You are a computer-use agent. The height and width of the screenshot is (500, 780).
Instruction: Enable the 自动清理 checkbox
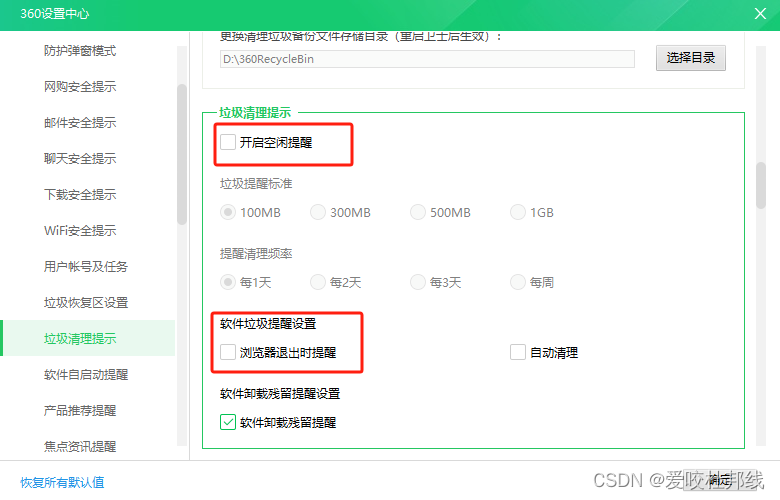[x=518, y=352]
